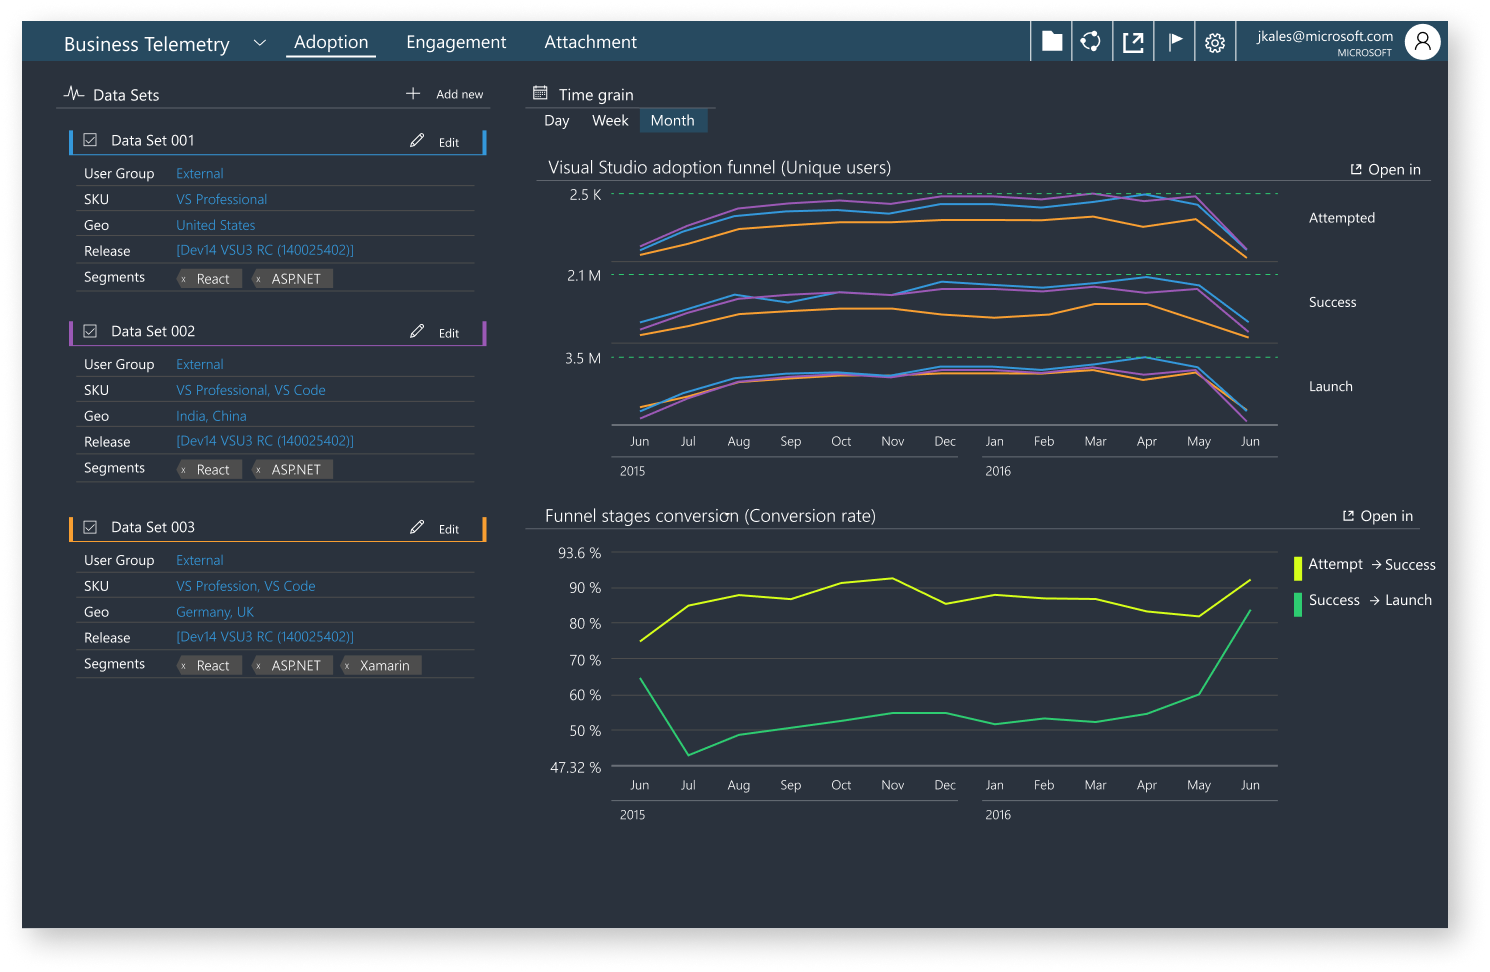This screenshot has height=972, width=1490.
Task: Remove React segment from Data Set 001
Action: click(x=184, y=279)
